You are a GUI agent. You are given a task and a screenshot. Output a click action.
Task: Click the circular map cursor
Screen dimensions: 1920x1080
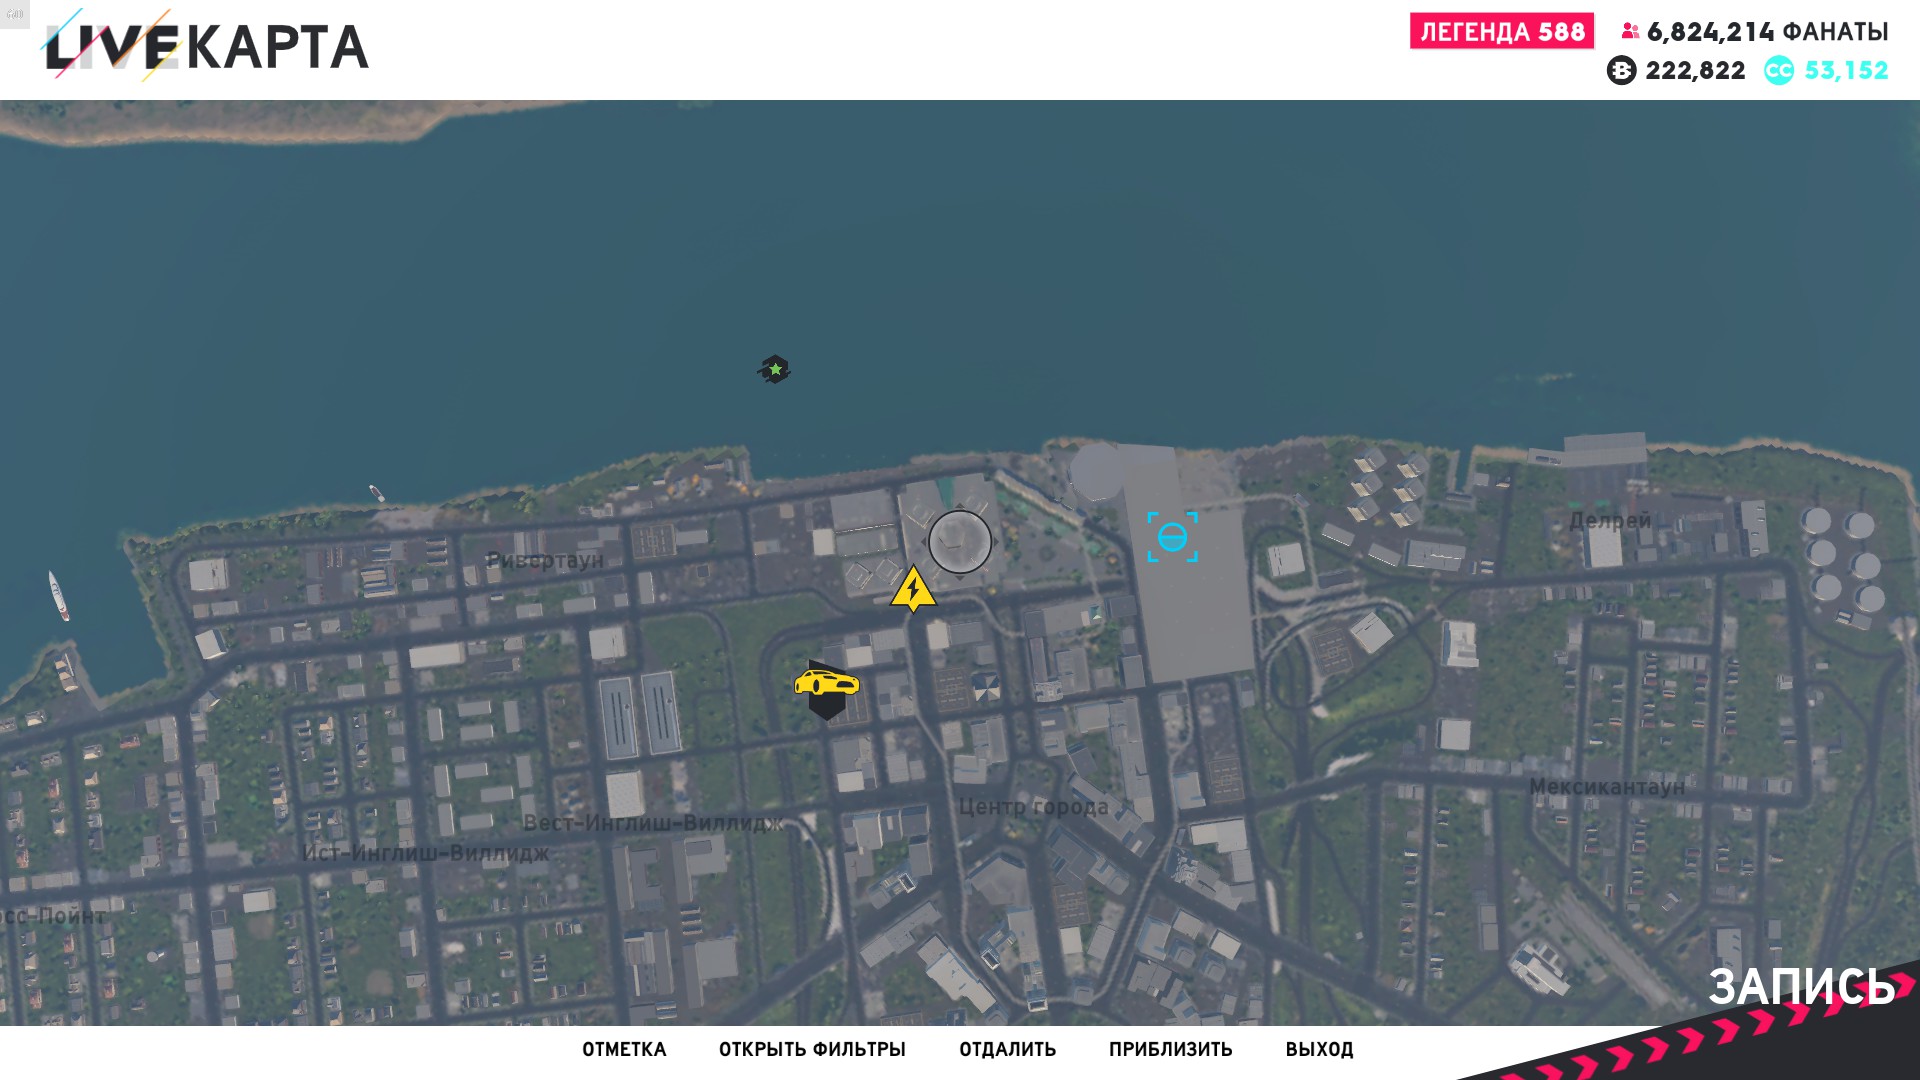[x=960, y=542]
